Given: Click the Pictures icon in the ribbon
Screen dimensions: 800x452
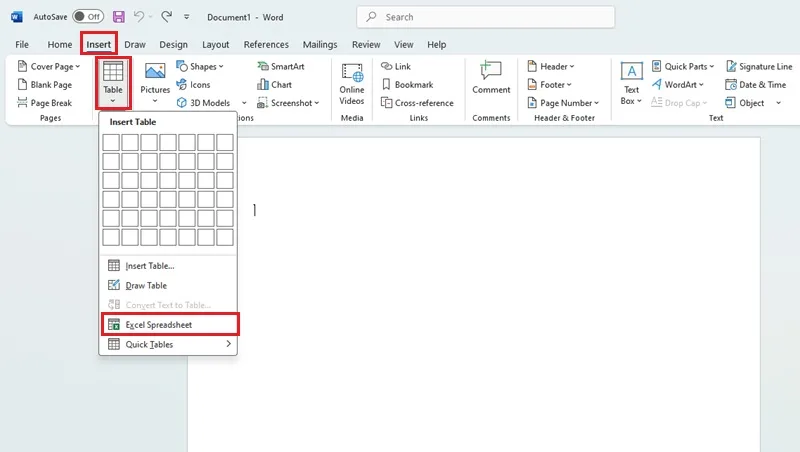Looking at the screenshot, I should click(155, 71).
